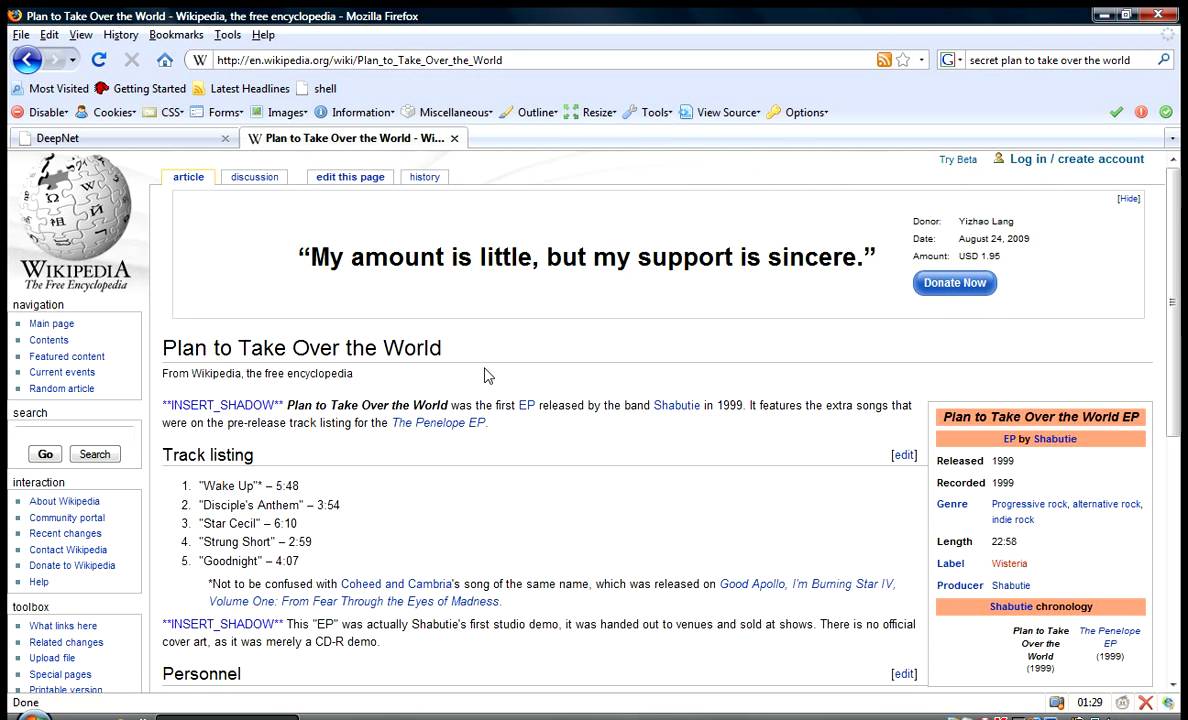1188x720 pixels.
Task: Open the Images toolbar menu
Action: click(x=278, y=112)
